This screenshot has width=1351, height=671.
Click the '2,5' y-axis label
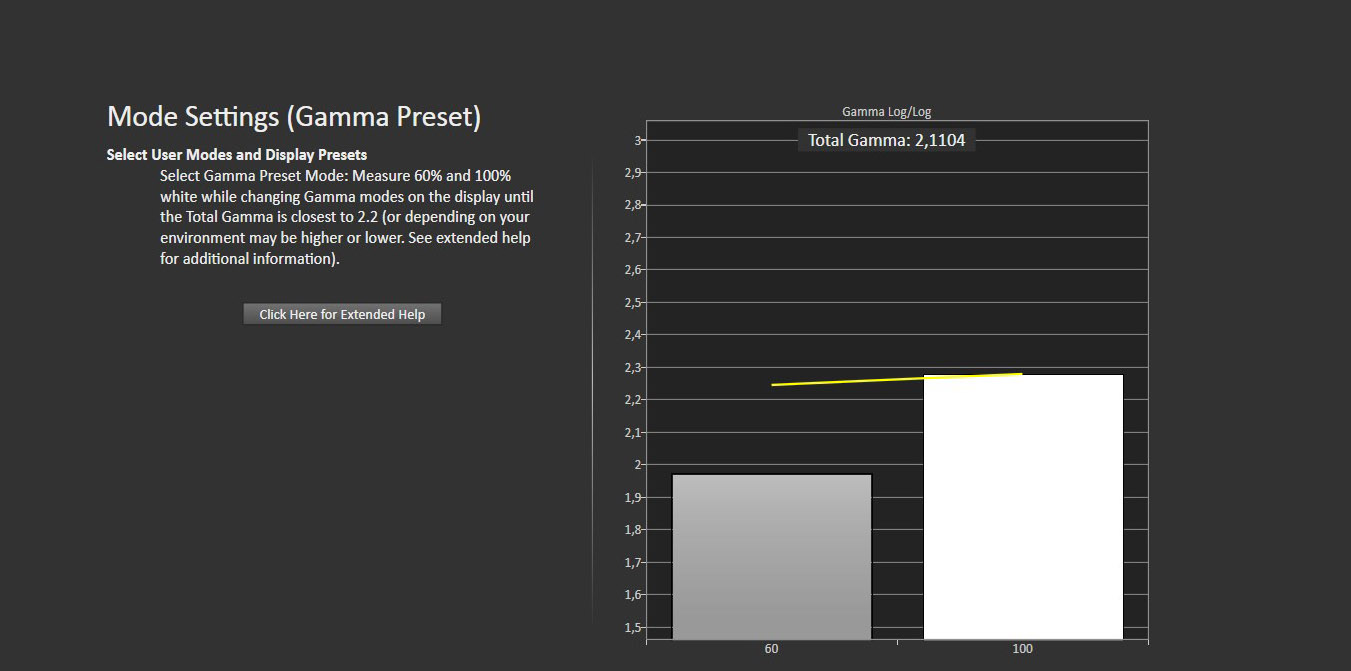(632, 302)
